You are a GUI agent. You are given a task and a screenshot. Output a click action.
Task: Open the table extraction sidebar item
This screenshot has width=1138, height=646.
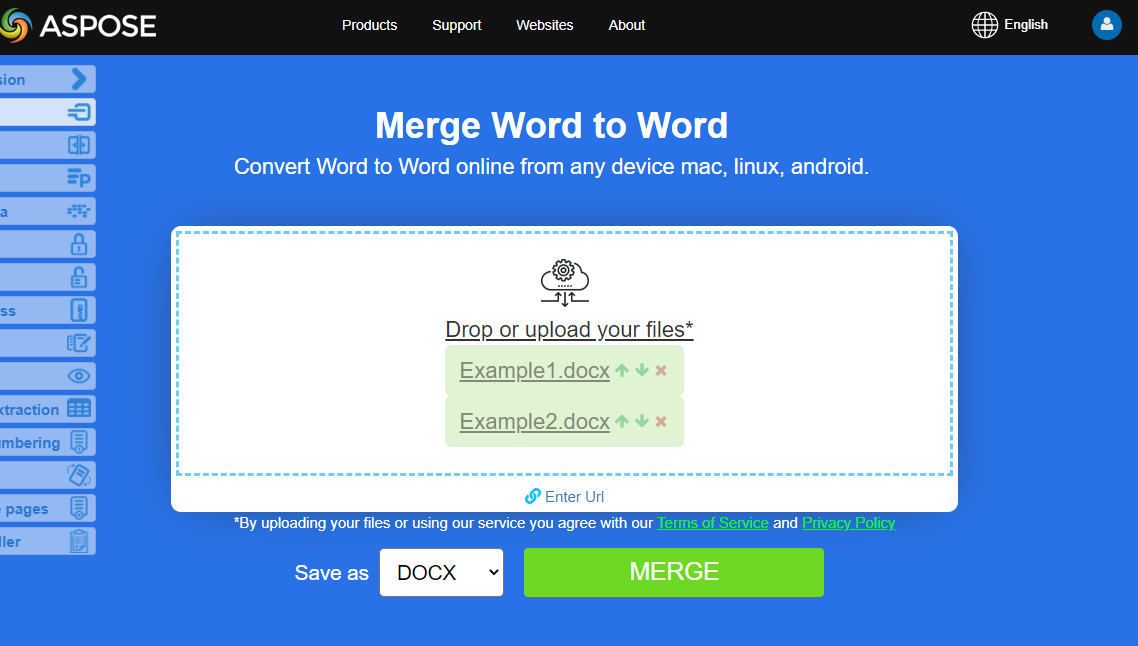[x=78, y=409]
